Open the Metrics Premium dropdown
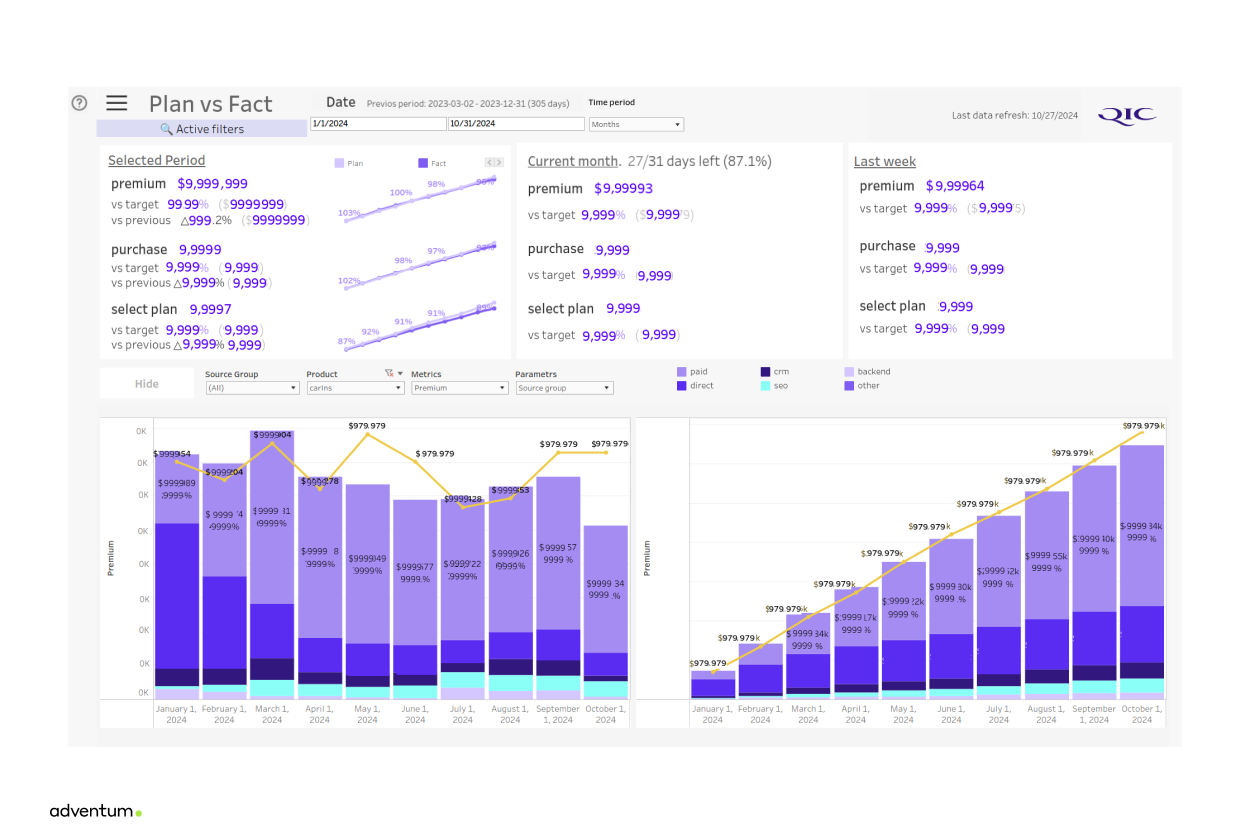 459,388
